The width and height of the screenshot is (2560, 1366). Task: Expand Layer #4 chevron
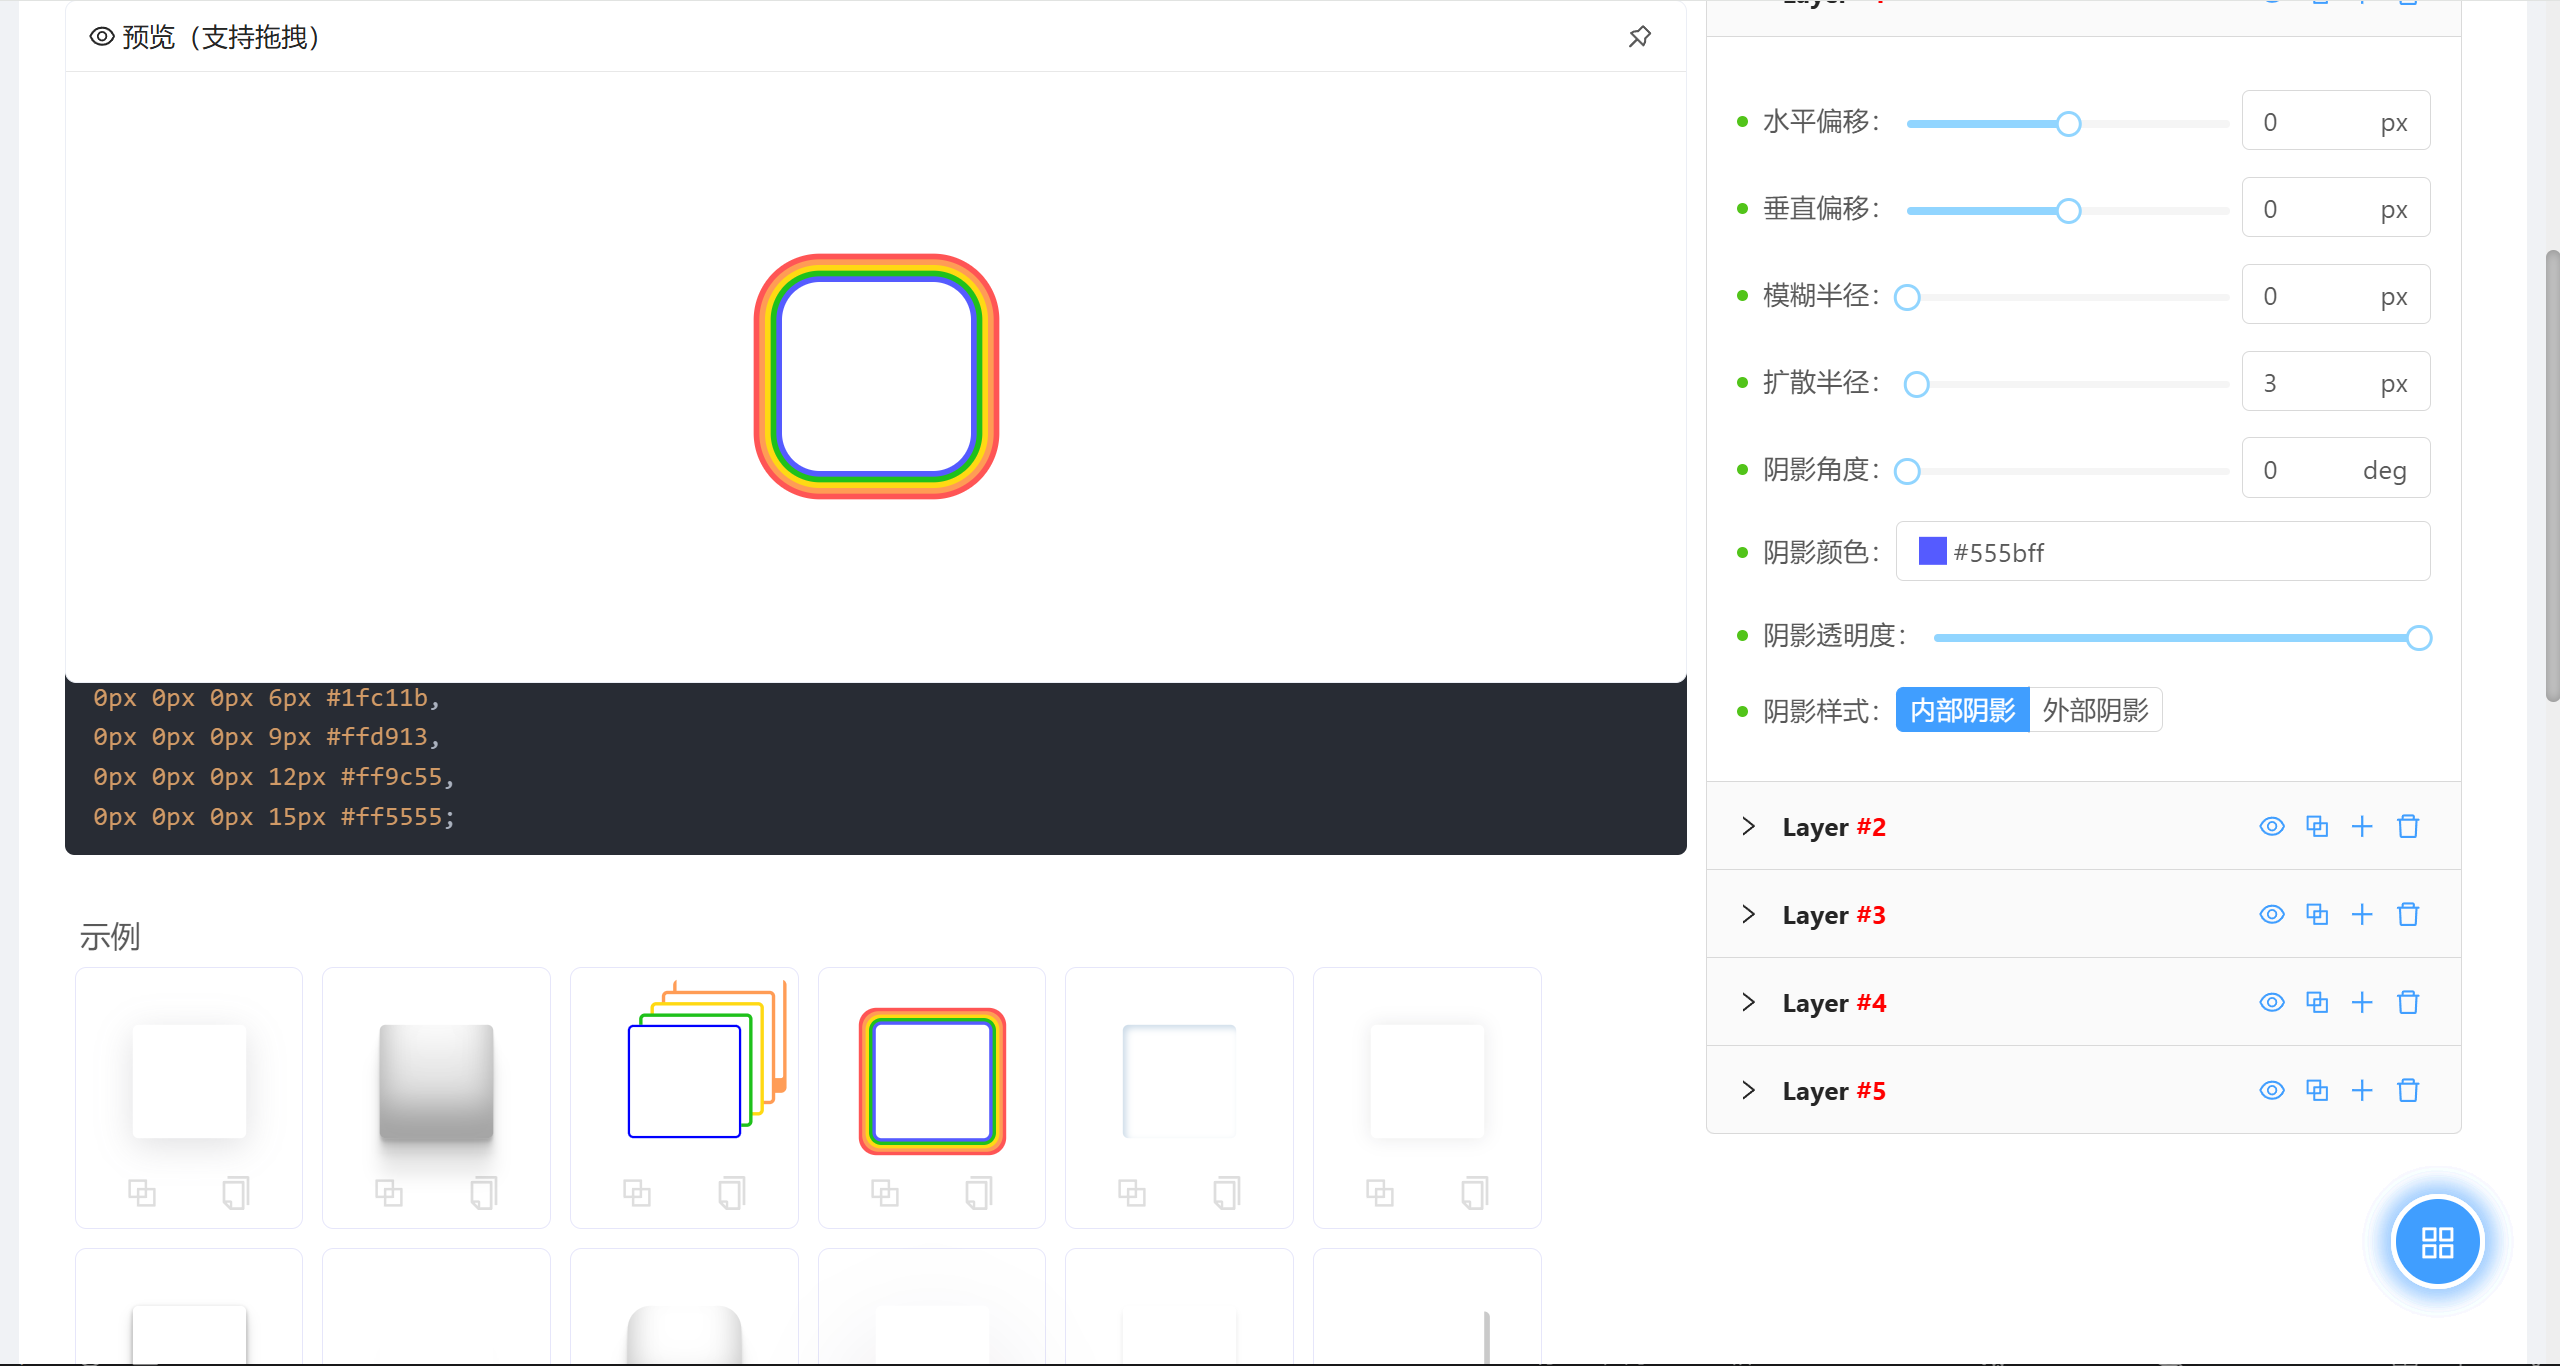(x=1748, y=1002)
